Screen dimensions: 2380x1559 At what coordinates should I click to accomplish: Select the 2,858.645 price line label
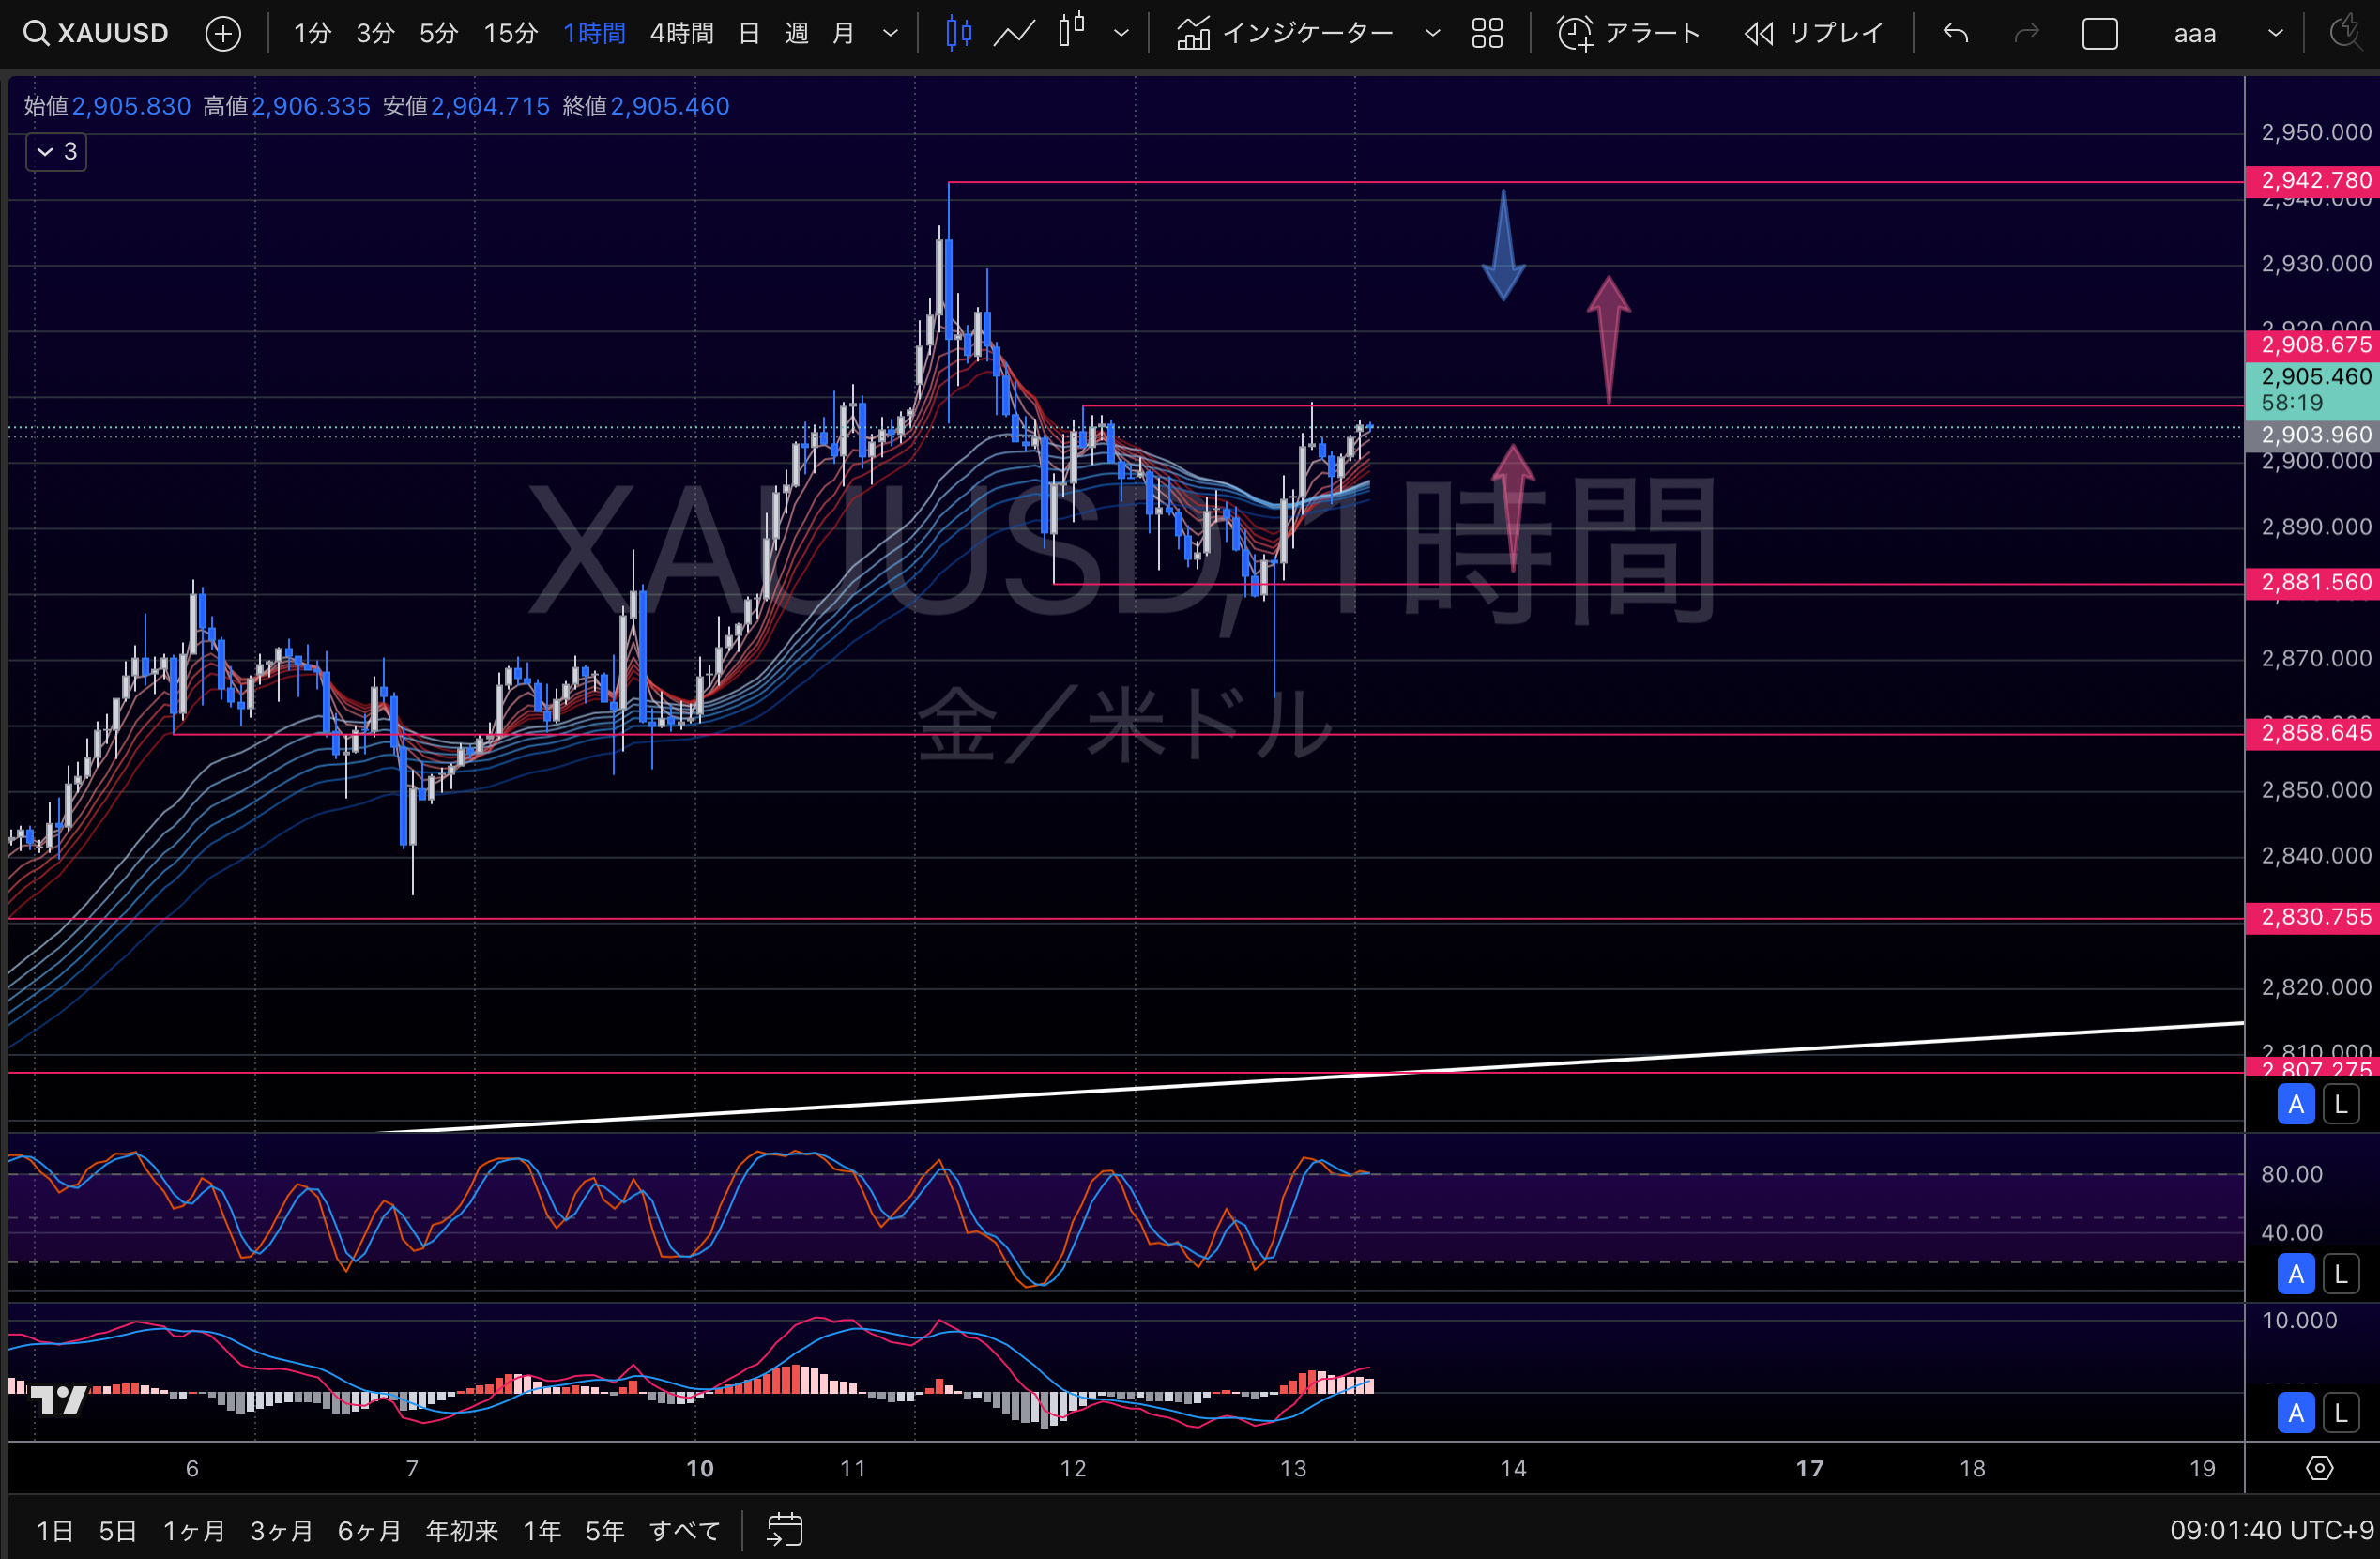click(x=2312, y=733)
